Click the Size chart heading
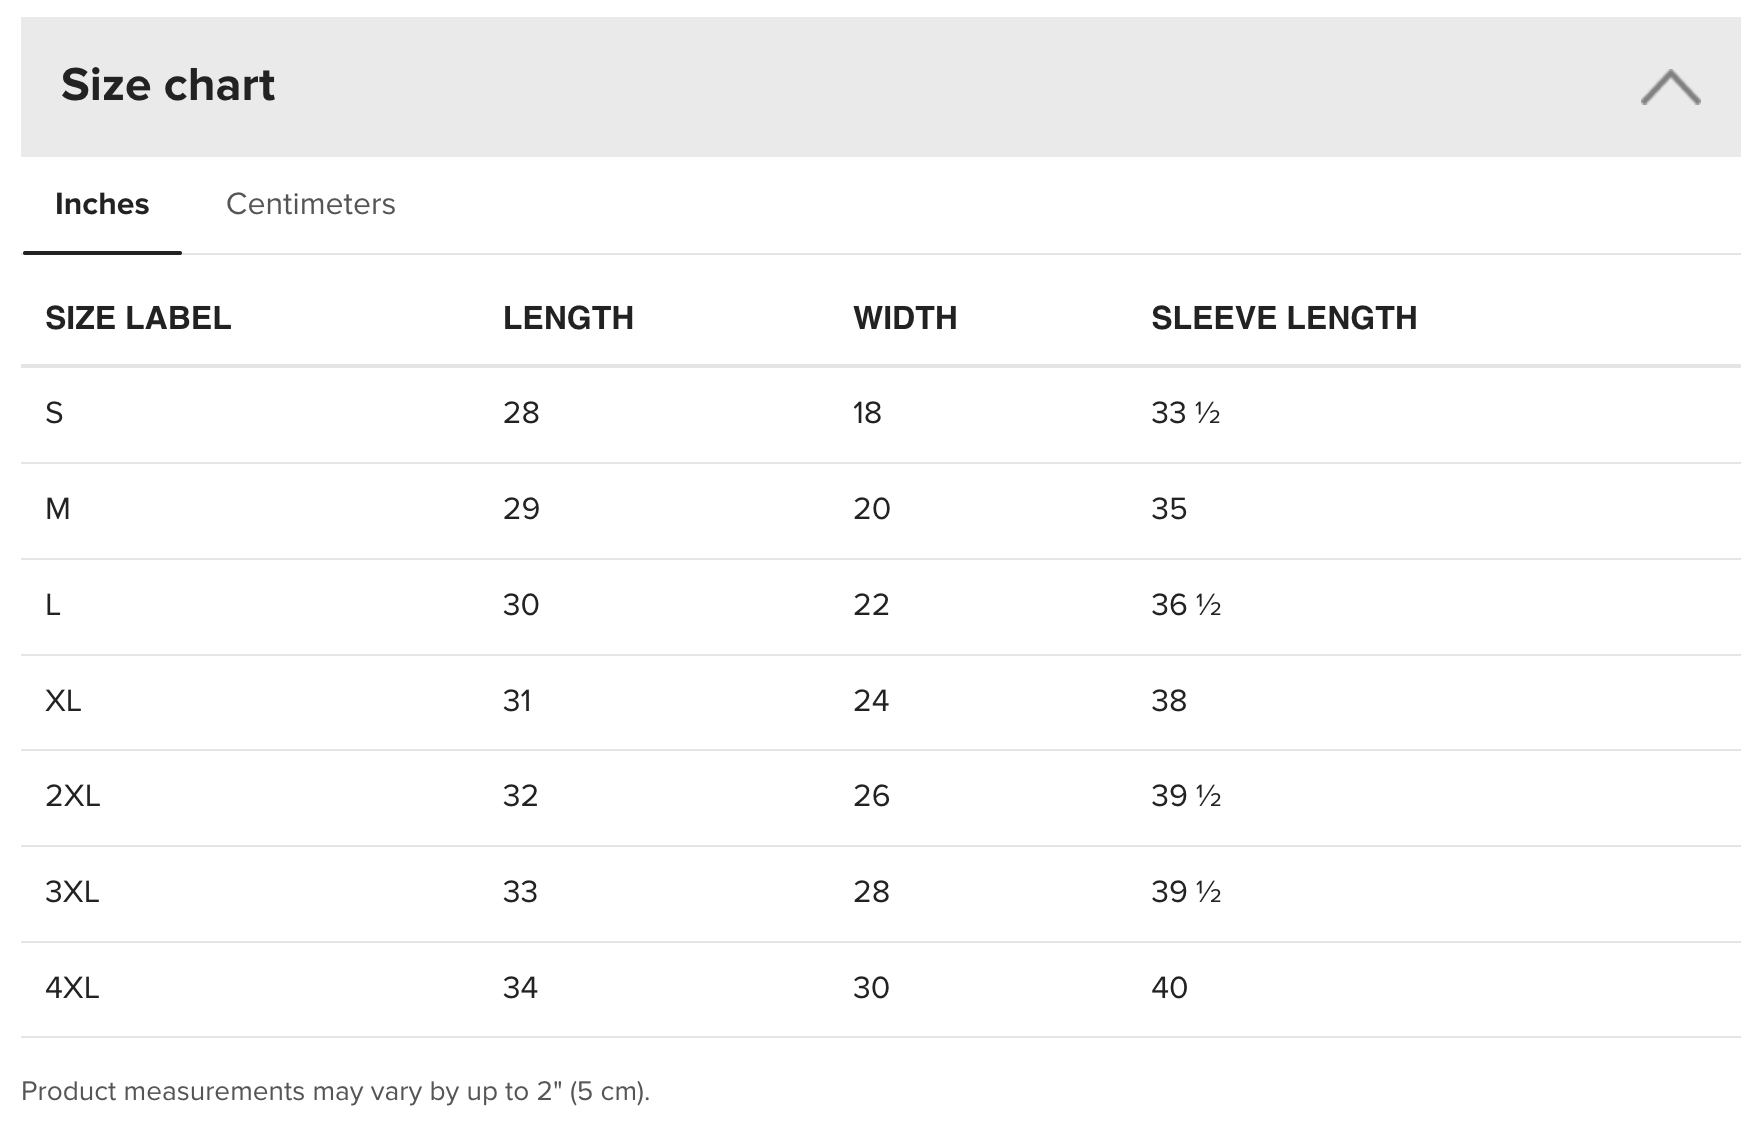This screenshot has width=1744, height=1136. click(168, 85)
